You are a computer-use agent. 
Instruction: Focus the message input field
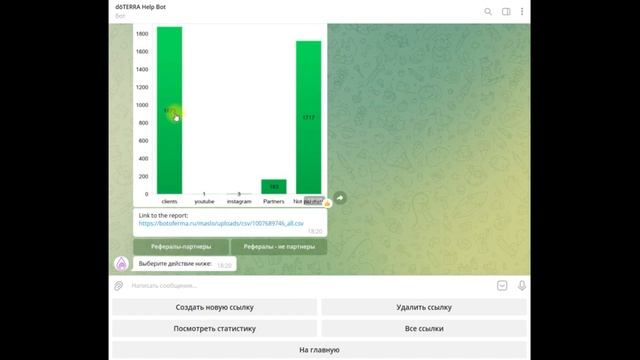tap(310, 285)
